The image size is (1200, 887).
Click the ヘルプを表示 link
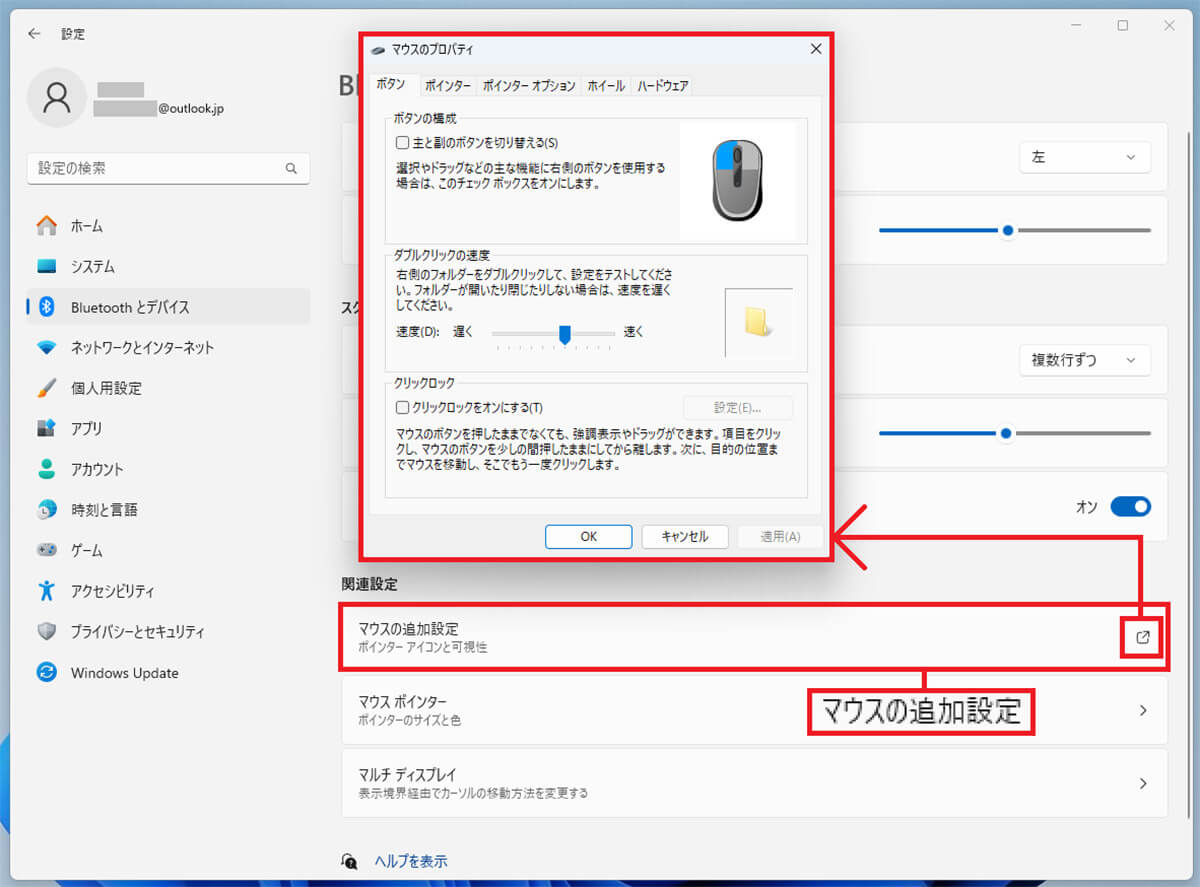[x=410, y=861]
